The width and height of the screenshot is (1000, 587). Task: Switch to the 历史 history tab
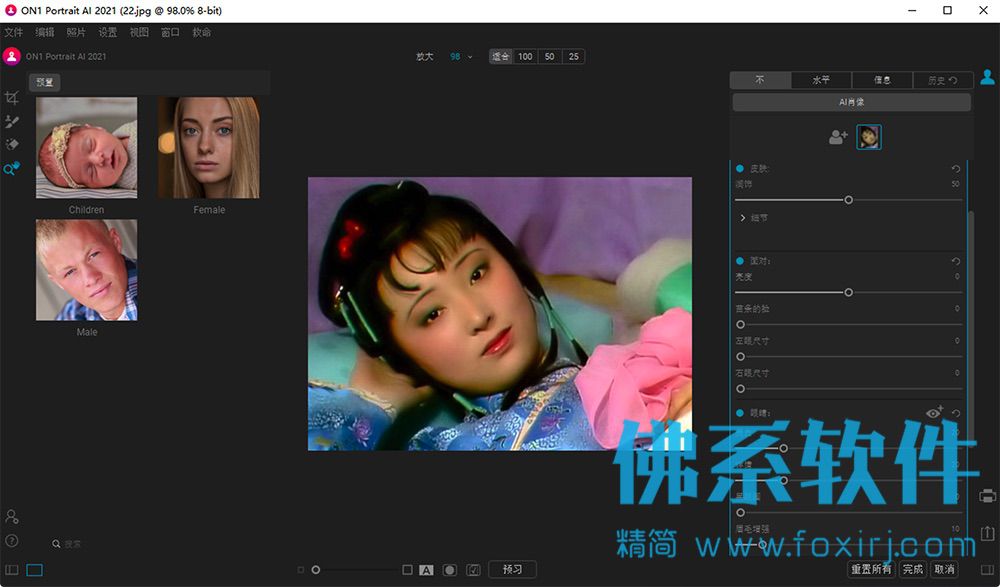pos(943,80)
